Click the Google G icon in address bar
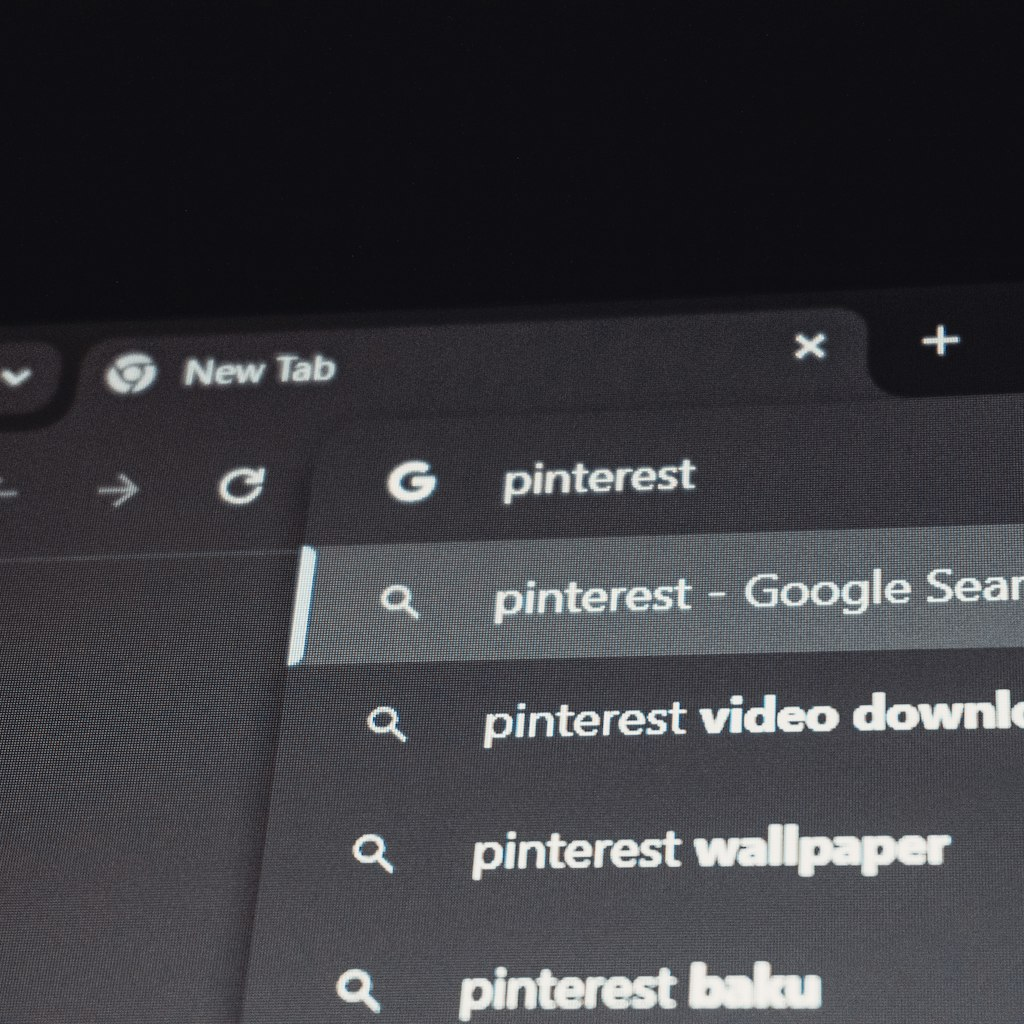The width and height of the screenshot is (1024, 1024). 411,482
